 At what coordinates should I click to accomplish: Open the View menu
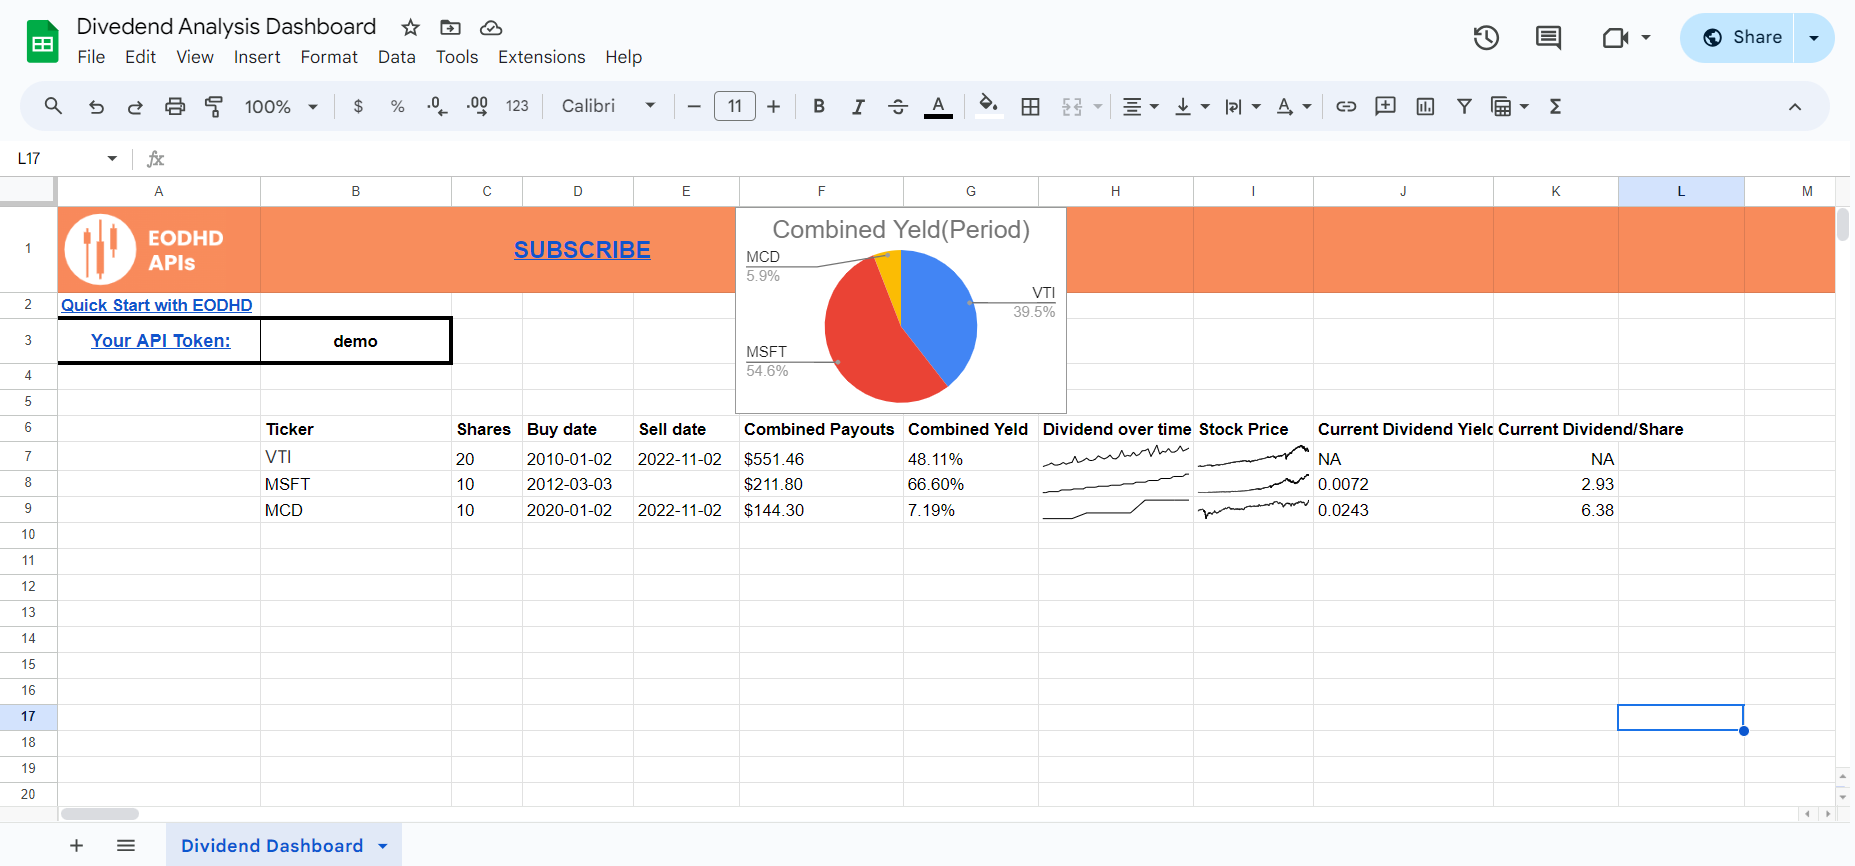(x=195, y=57)
